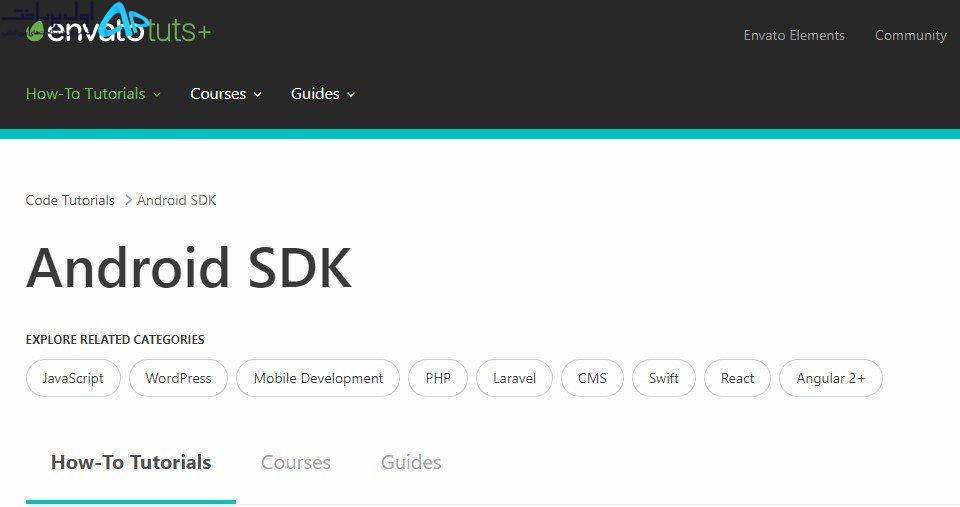
Task: Select the JavaScript category pill
Action: (x=73, y=378)
